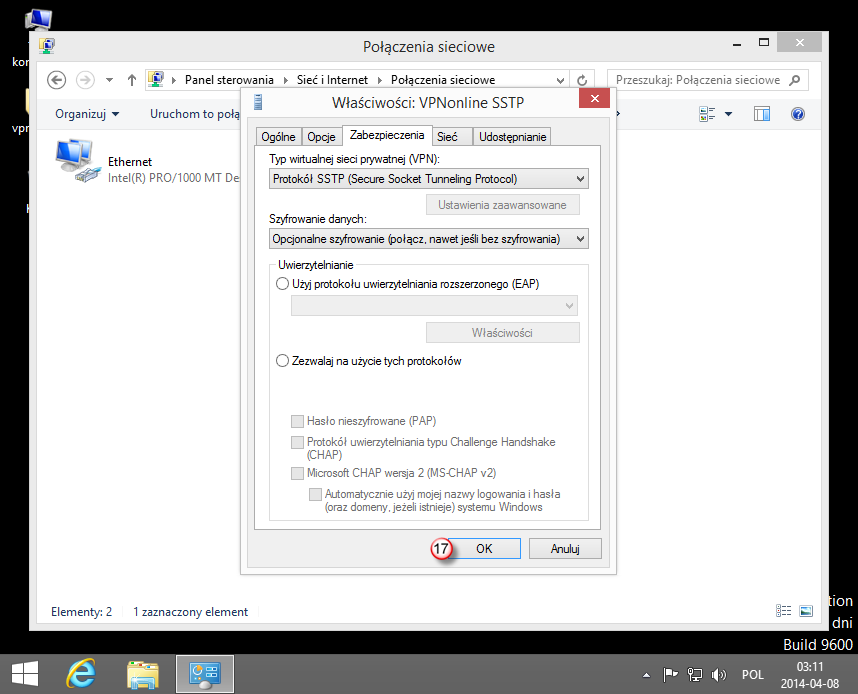Screen dimensions: 858x694
Task: Close the Właściwości VPNonline SSTP dialog
Action: [594, 99]
